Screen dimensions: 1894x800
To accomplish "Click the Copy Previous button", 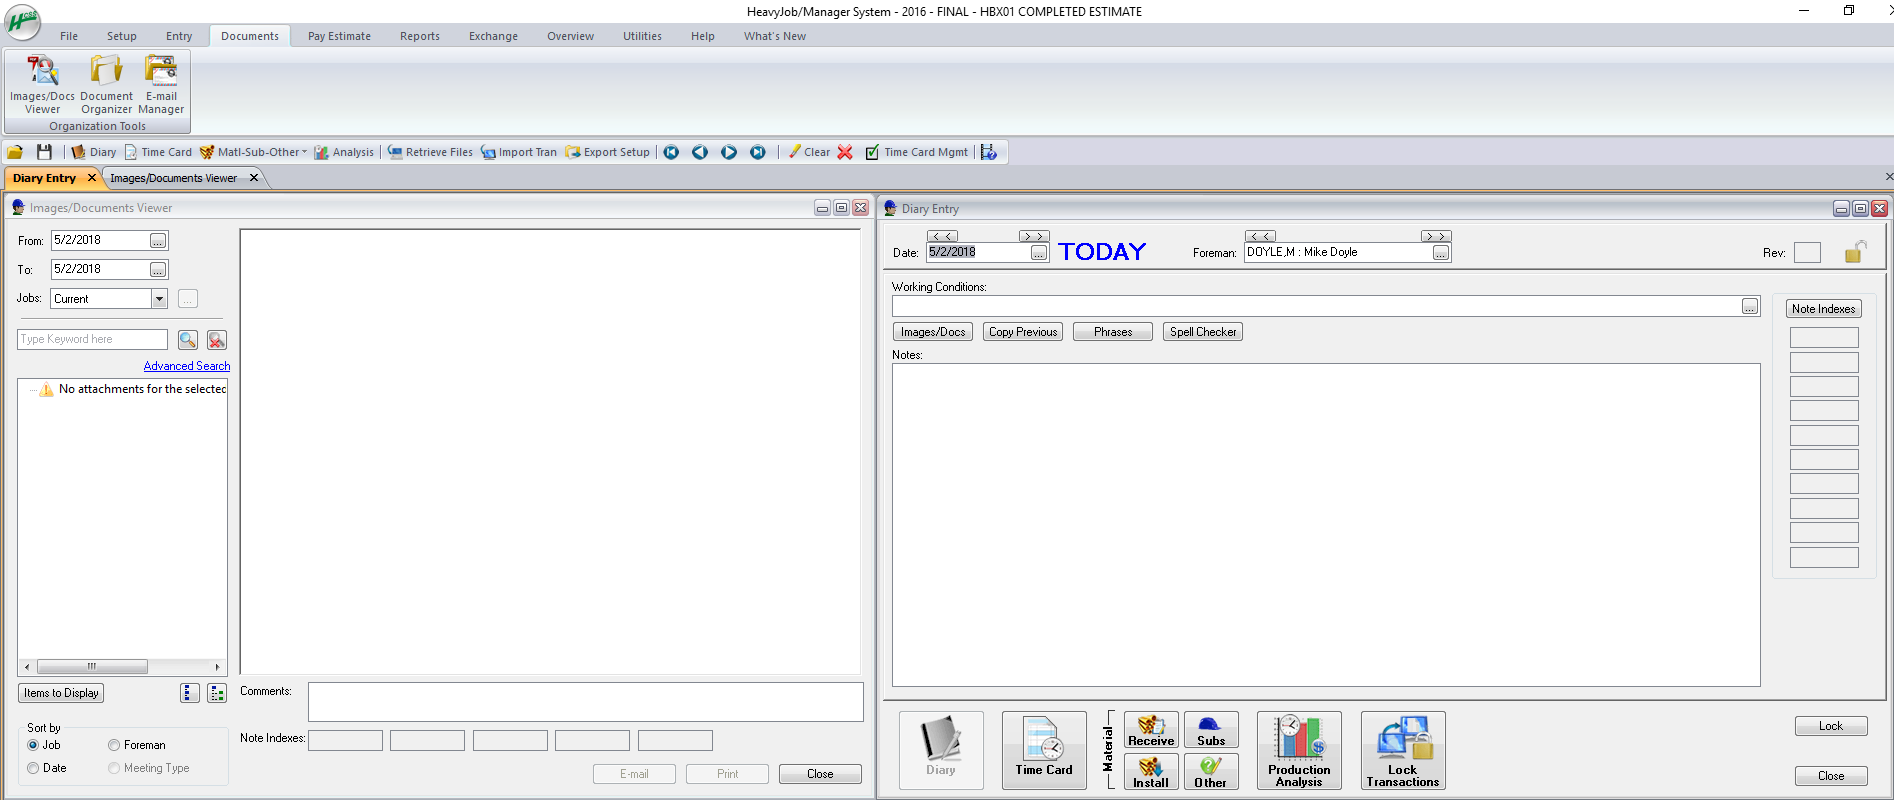I will point(1023,332).
